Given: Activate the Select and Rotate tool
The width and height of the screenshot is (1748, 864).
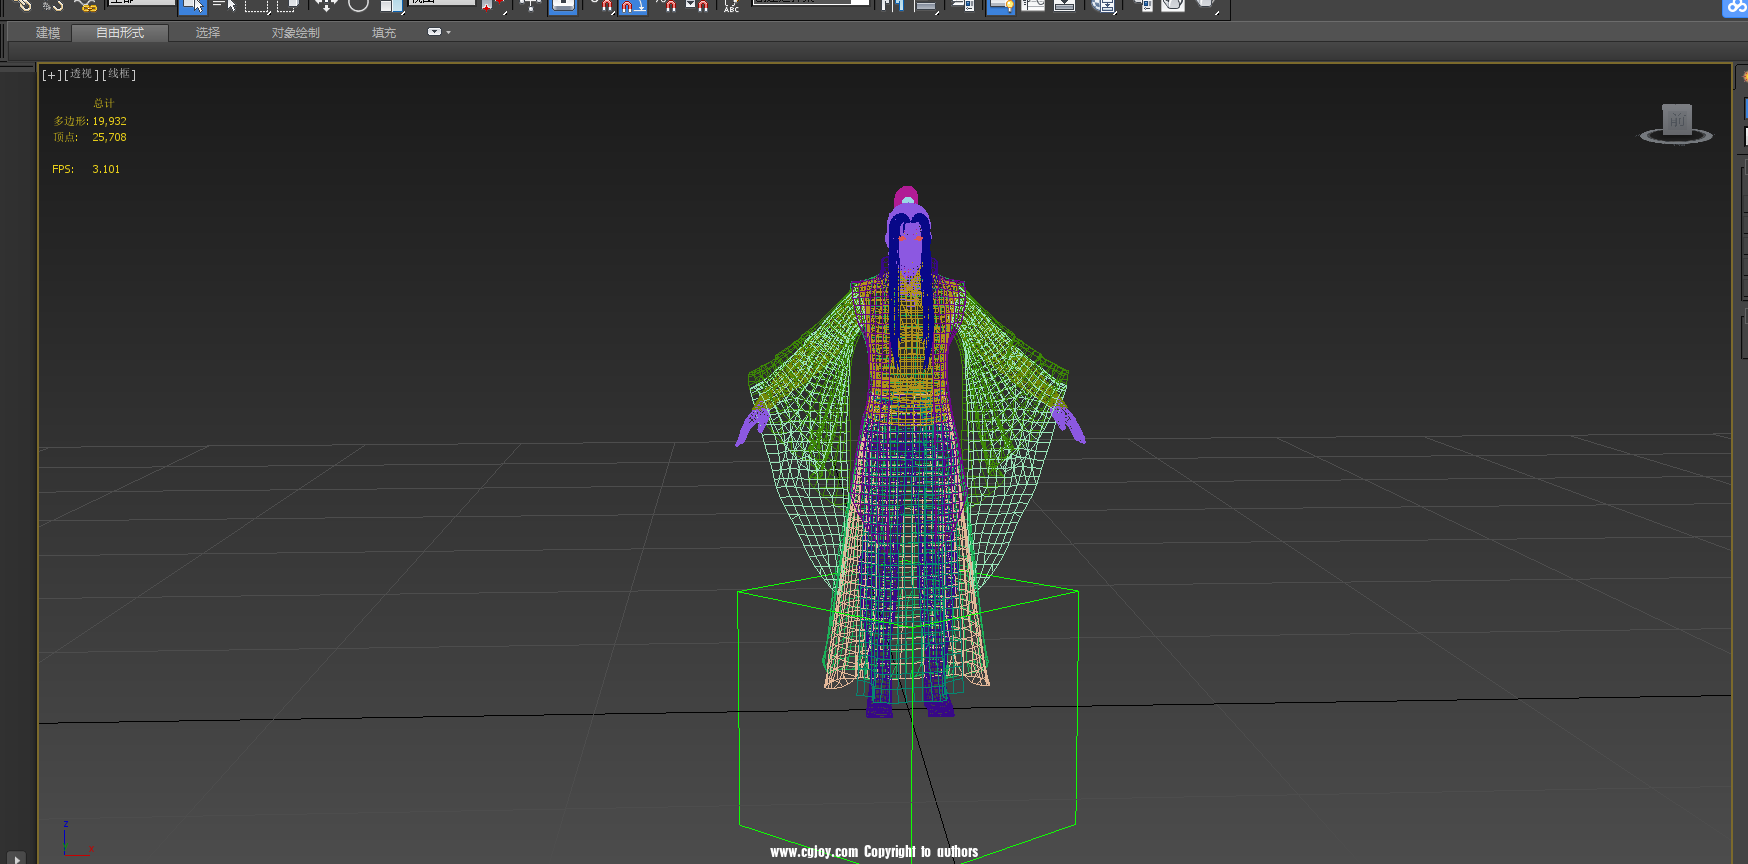Looking at the screenshot, I should pos(358,5).
